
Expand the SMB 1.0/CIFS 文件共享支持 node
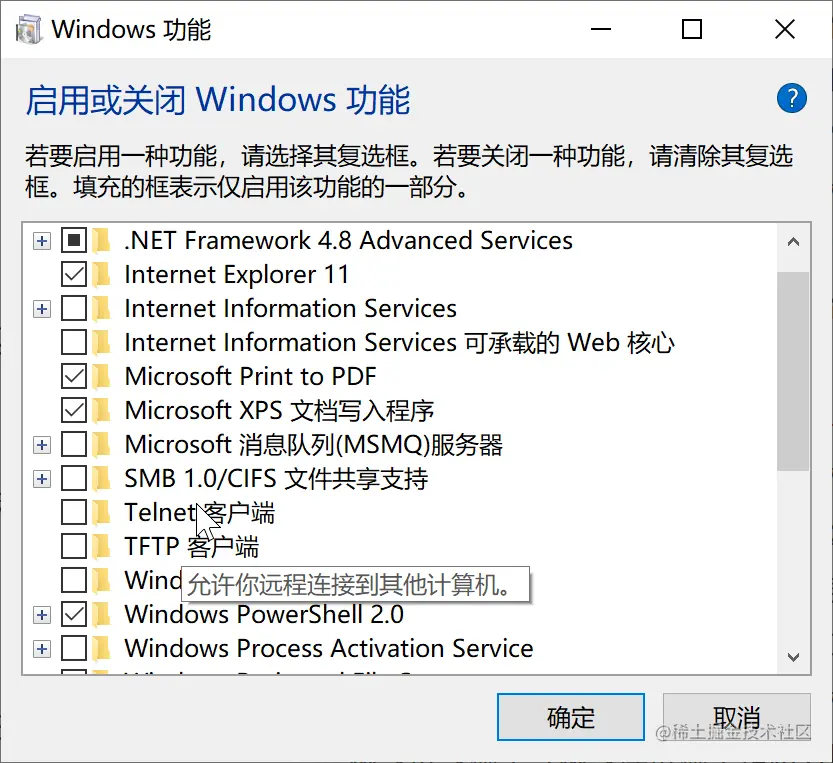pyautogui.click(x=41, y=478)
